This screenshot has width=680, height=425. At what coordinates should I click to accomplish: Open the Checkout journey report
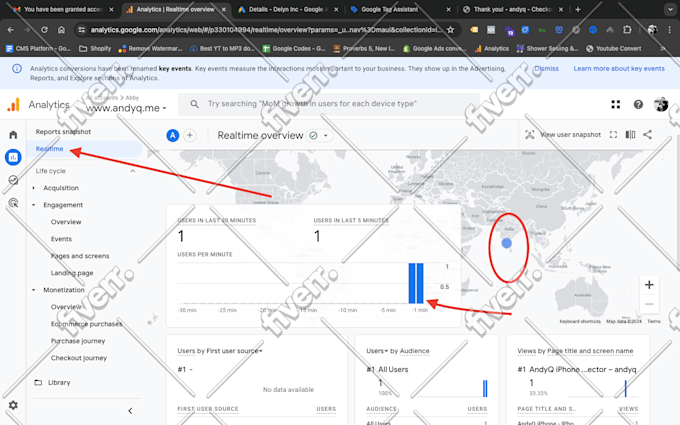point(79,358)
